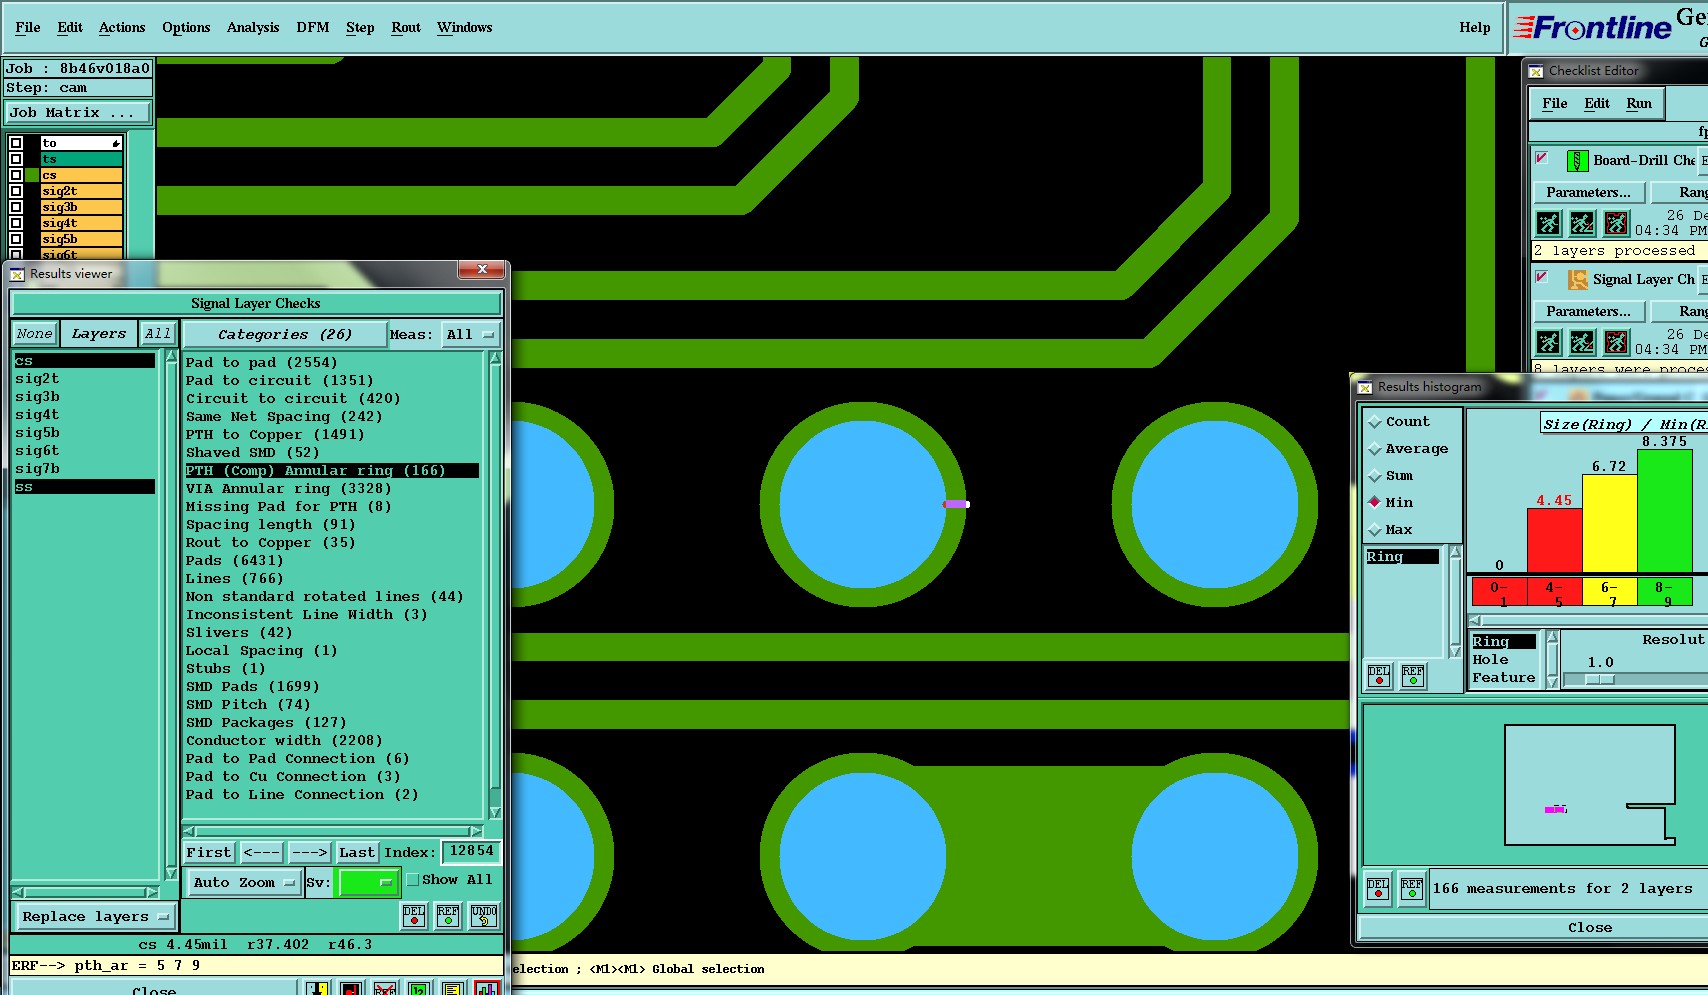Select VIA Annular ring category

click(288, 488)
